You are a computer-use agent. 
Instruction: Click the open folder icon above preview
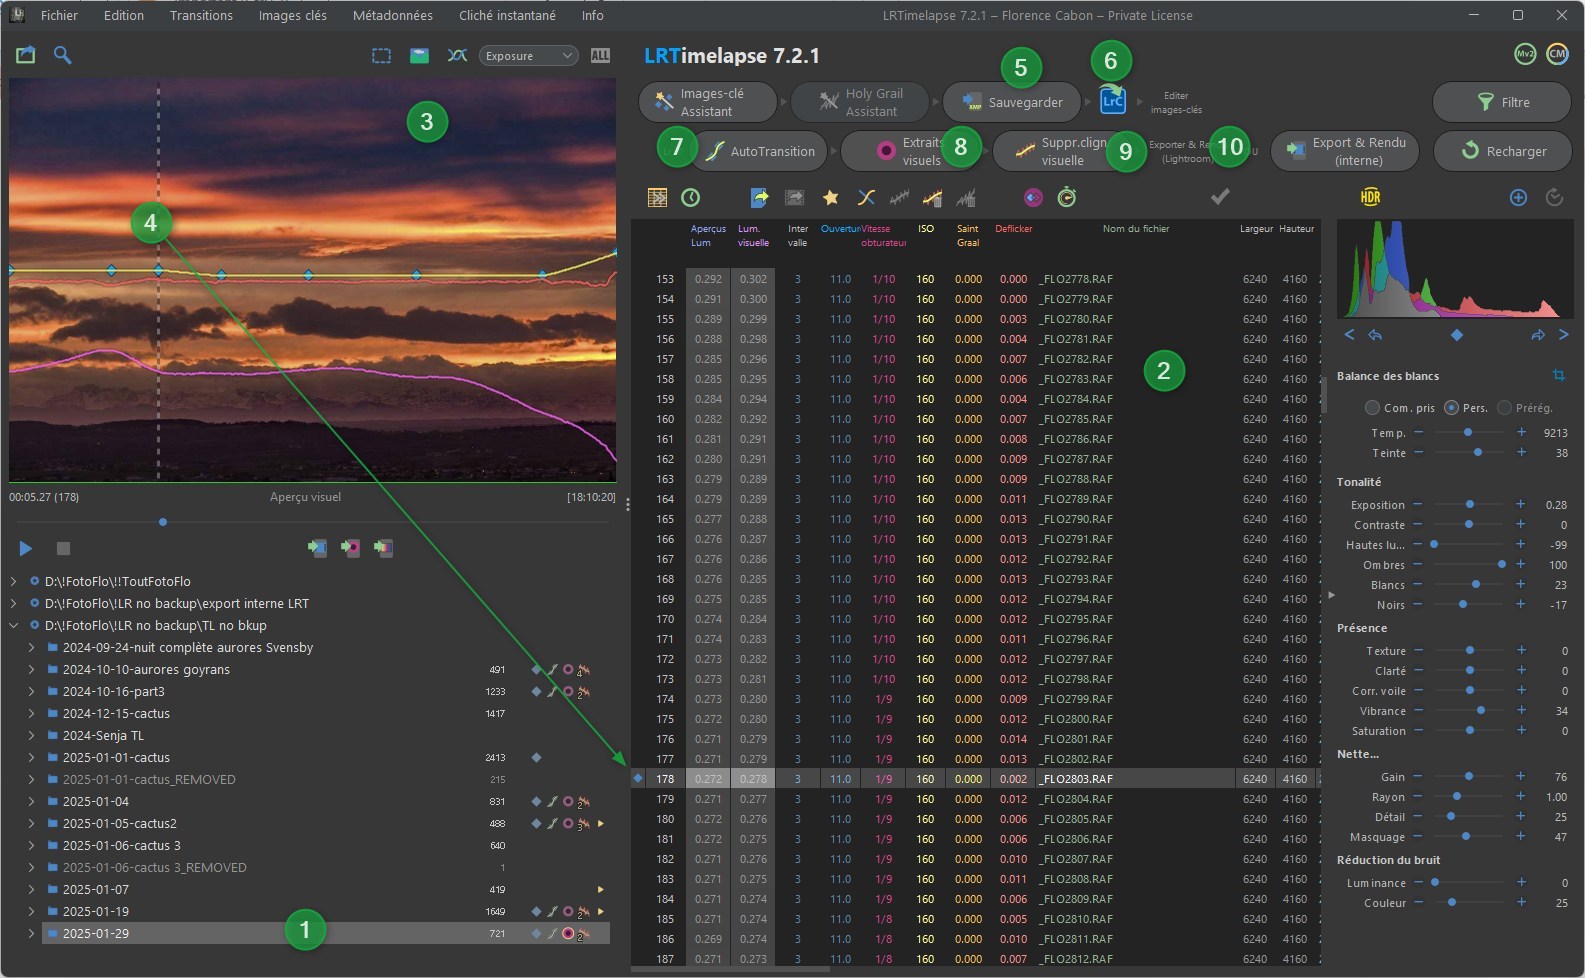pyautogui.click(x=25, y=55)
